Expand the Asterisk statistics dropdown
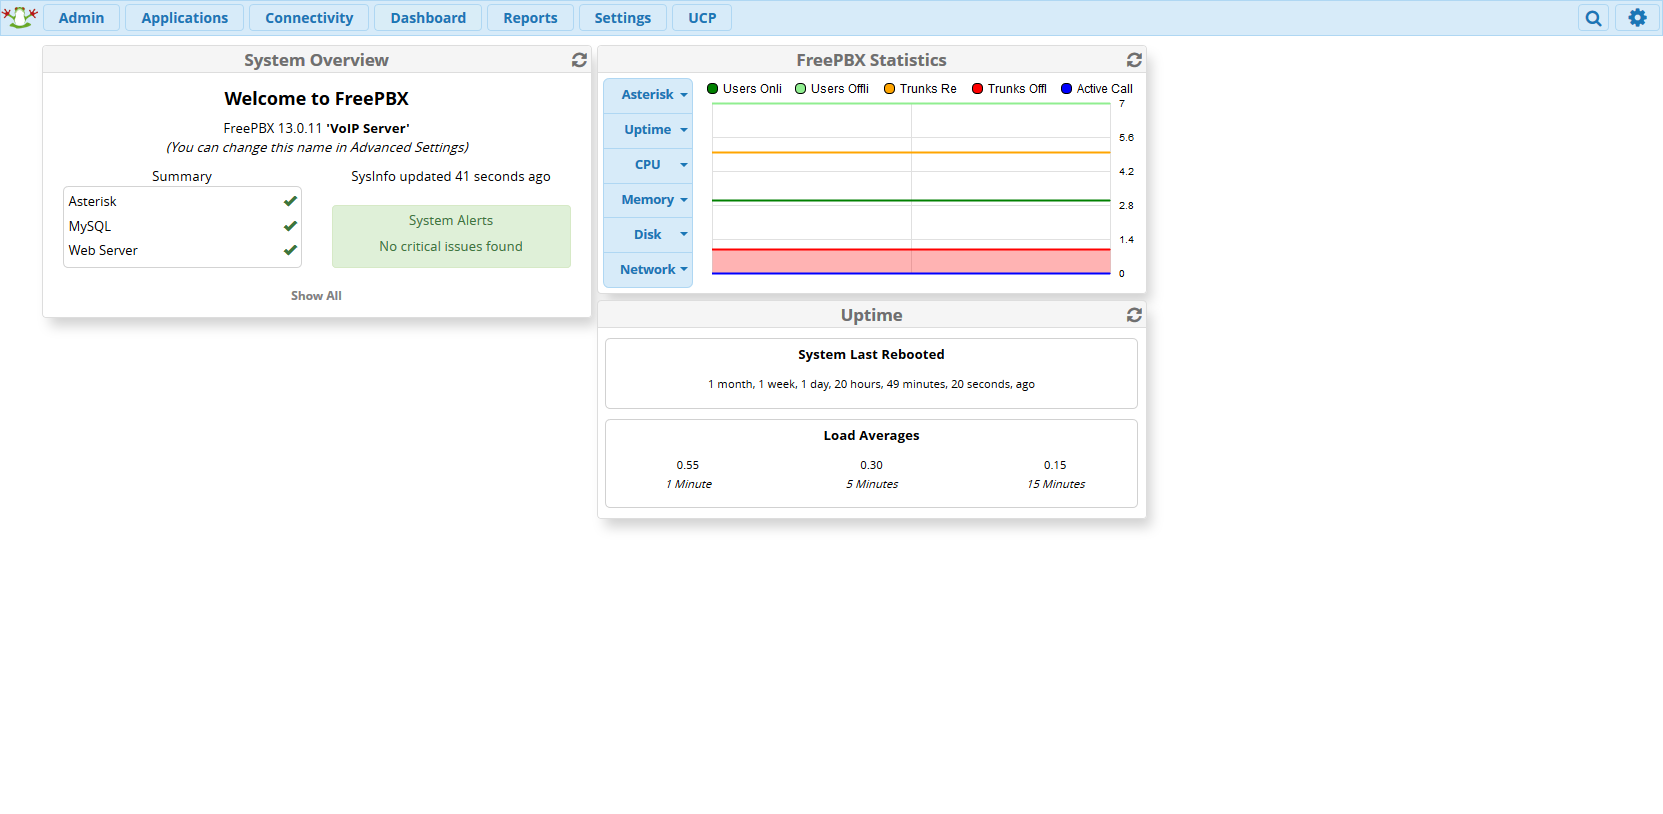1663x814 pixels. click(648, 95)
